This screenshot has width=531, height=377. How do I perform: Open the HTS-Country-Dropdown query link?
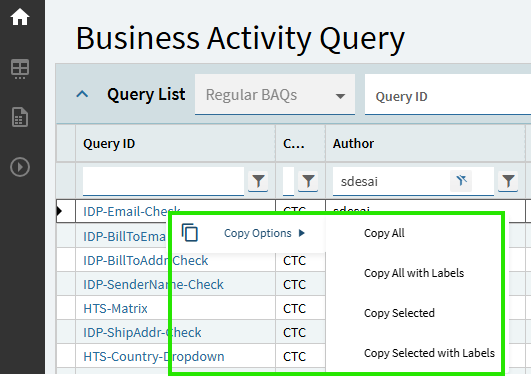coord(154,357)
